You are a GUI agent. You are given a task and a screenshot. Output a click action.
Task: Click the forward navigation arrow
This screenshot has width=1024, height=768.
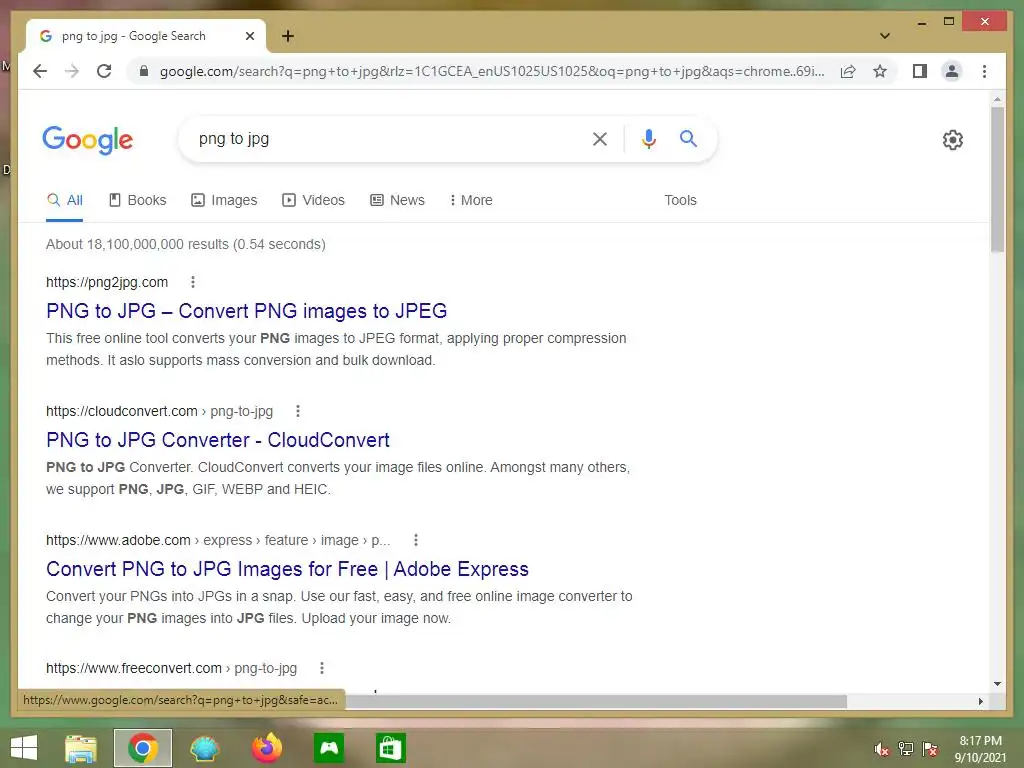point(72,71)
